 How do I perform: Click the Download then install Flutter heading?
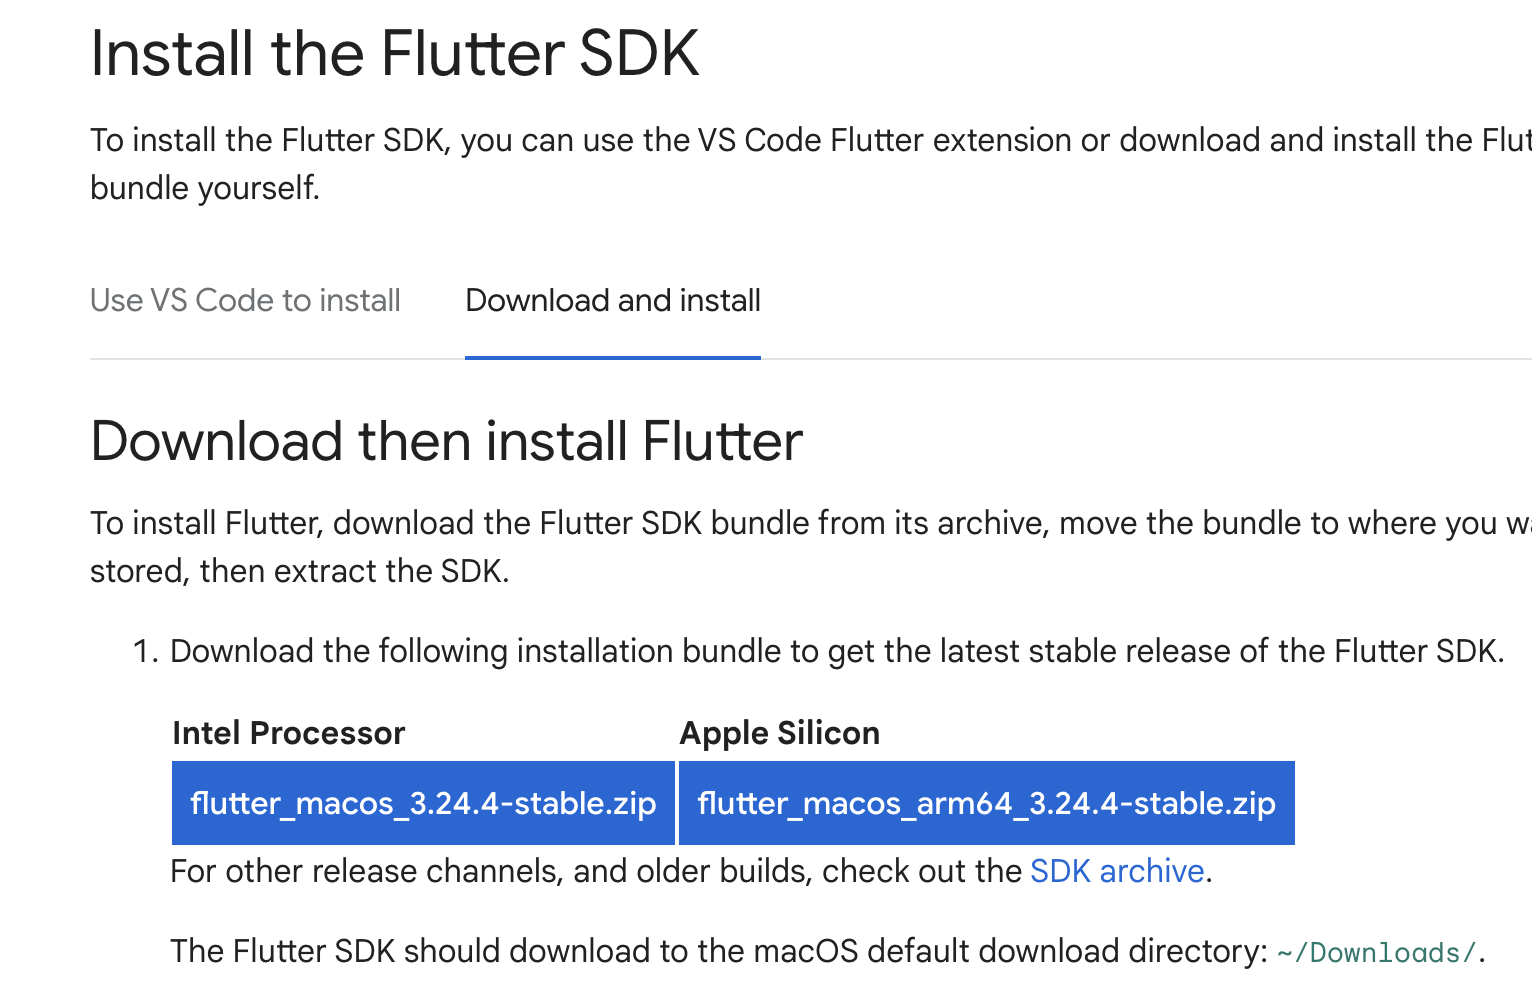(447, 441)
